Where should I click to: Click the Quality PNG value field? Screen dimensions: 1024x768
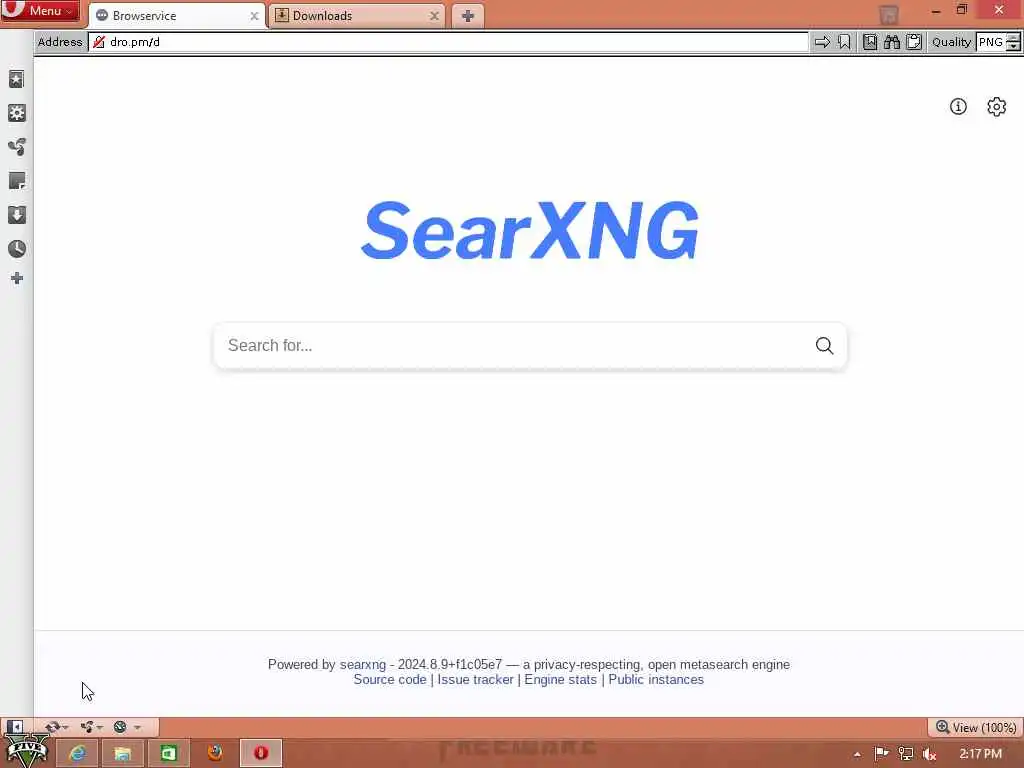[x=991, y=42]
